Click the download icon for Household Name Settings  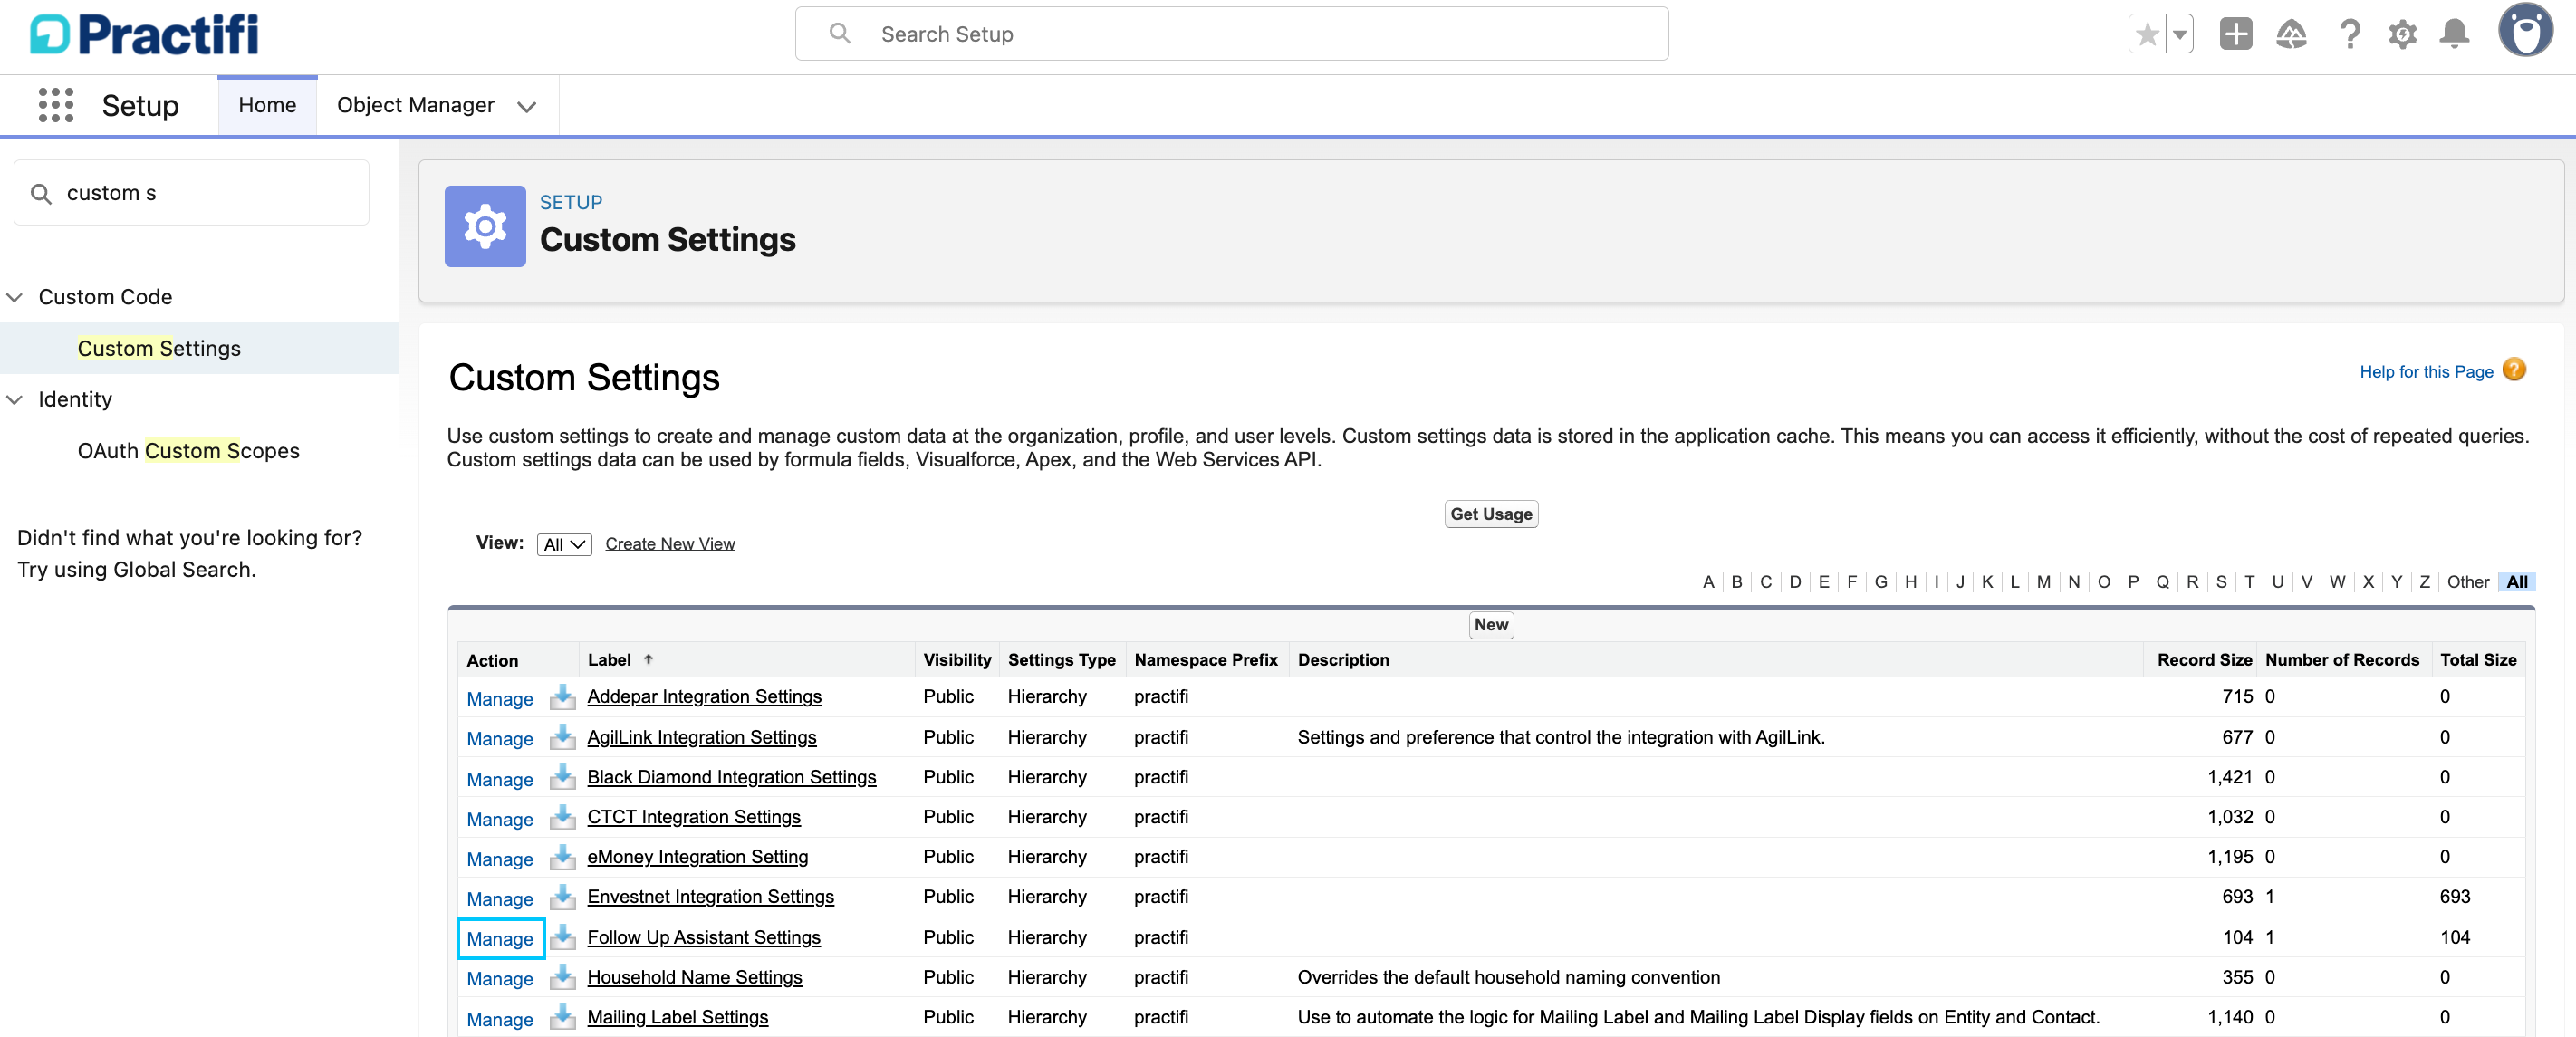pos(563,977)
